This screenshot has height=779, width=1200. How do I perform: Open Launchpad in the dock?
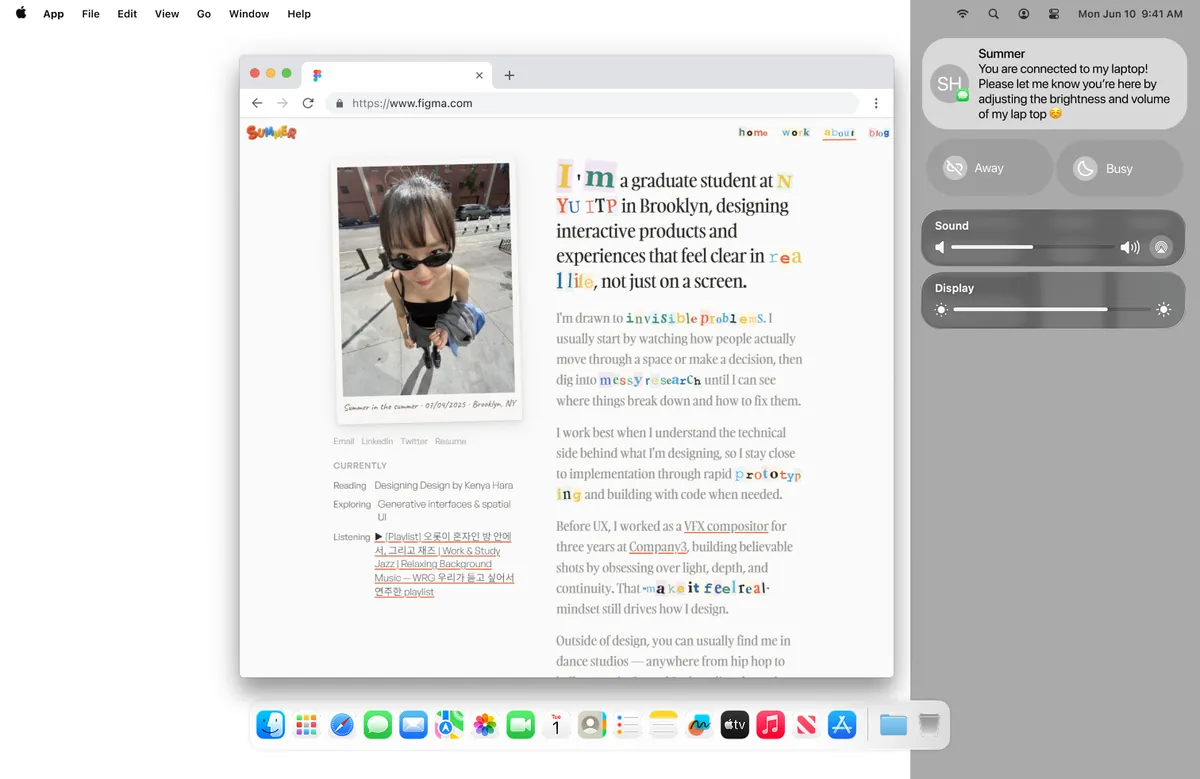click(x=306, y=725)
